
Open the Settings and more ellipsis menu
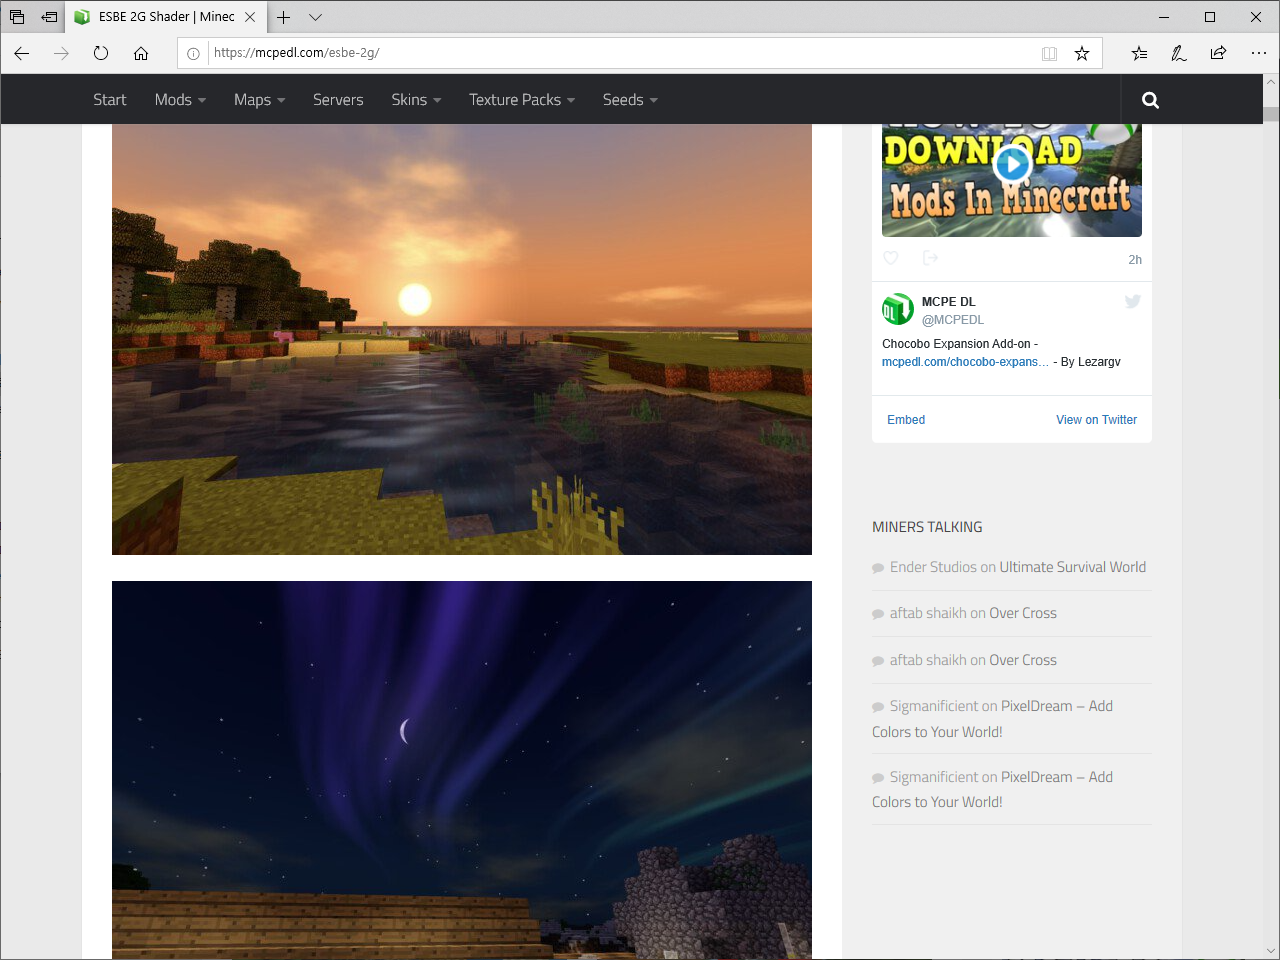1258,53
